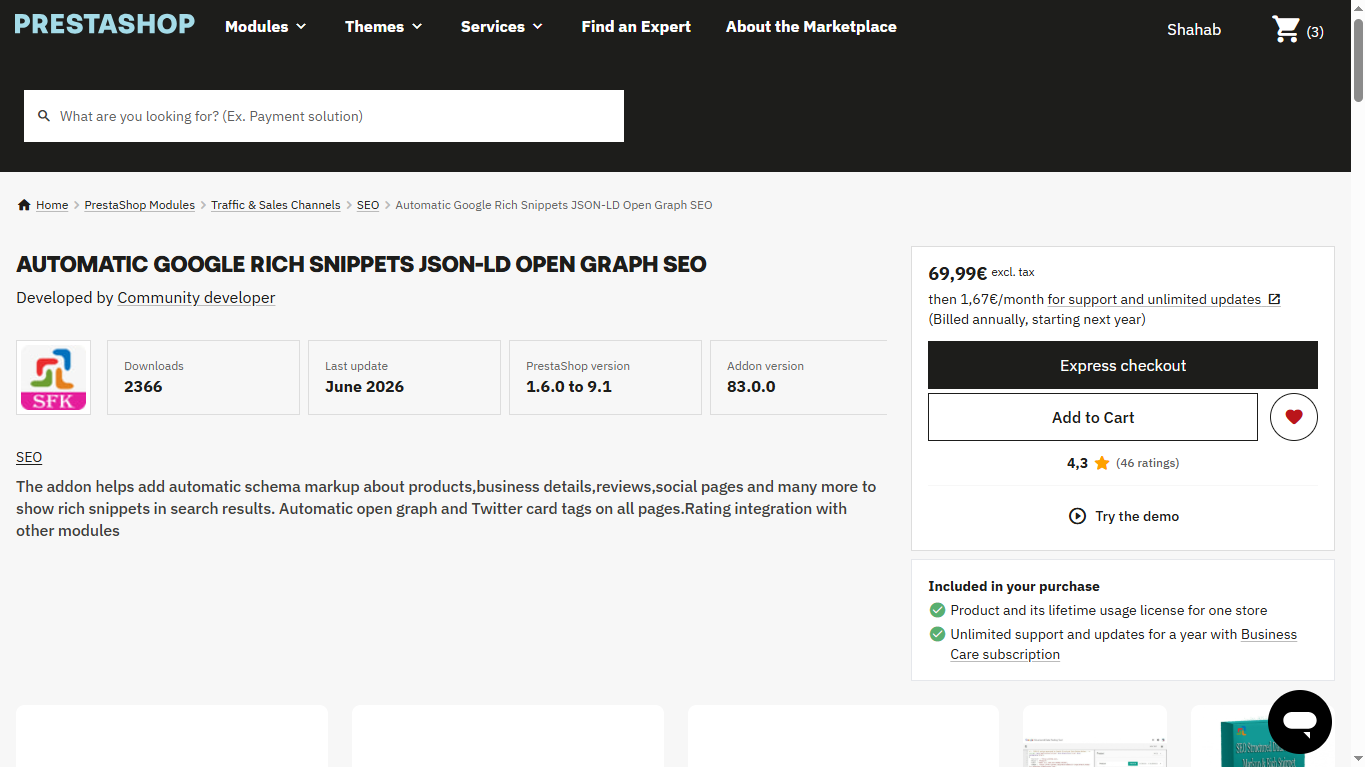Add to wishlist with heart icon
1365x767 pixels.
coord(1294,417)
